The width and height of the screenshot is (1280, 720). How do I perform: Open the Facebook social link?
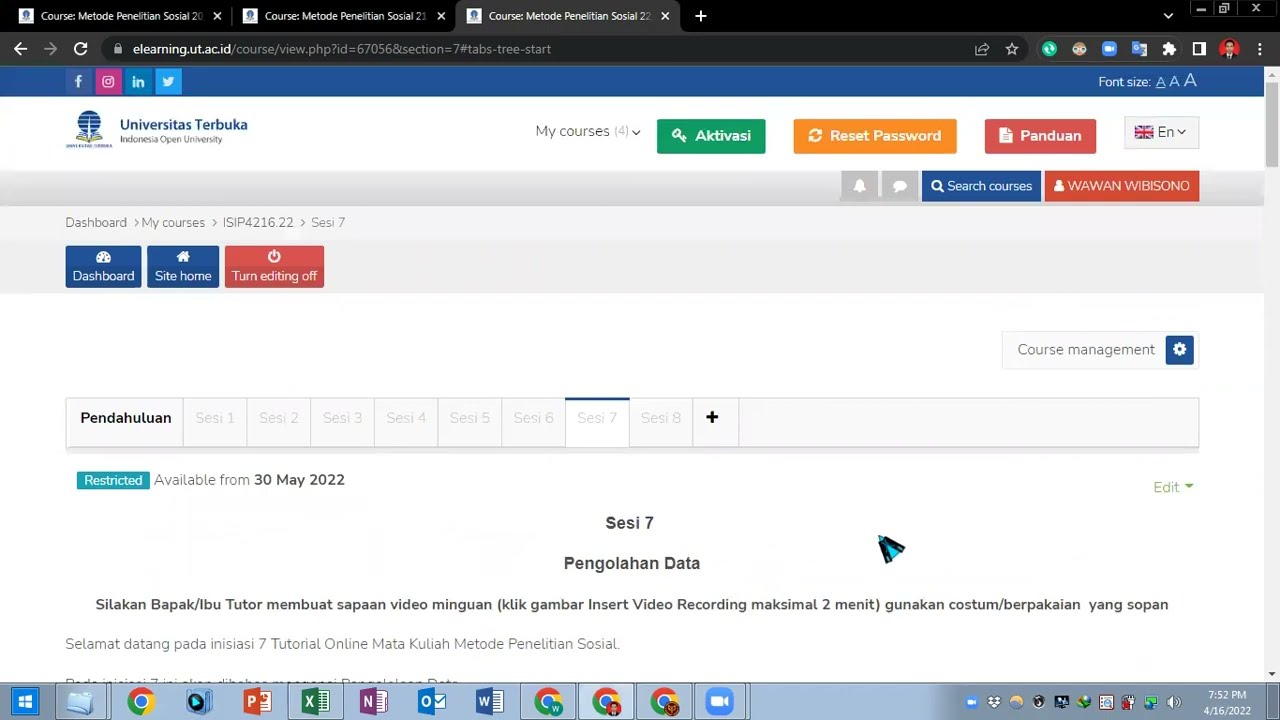tap(78, 82)
